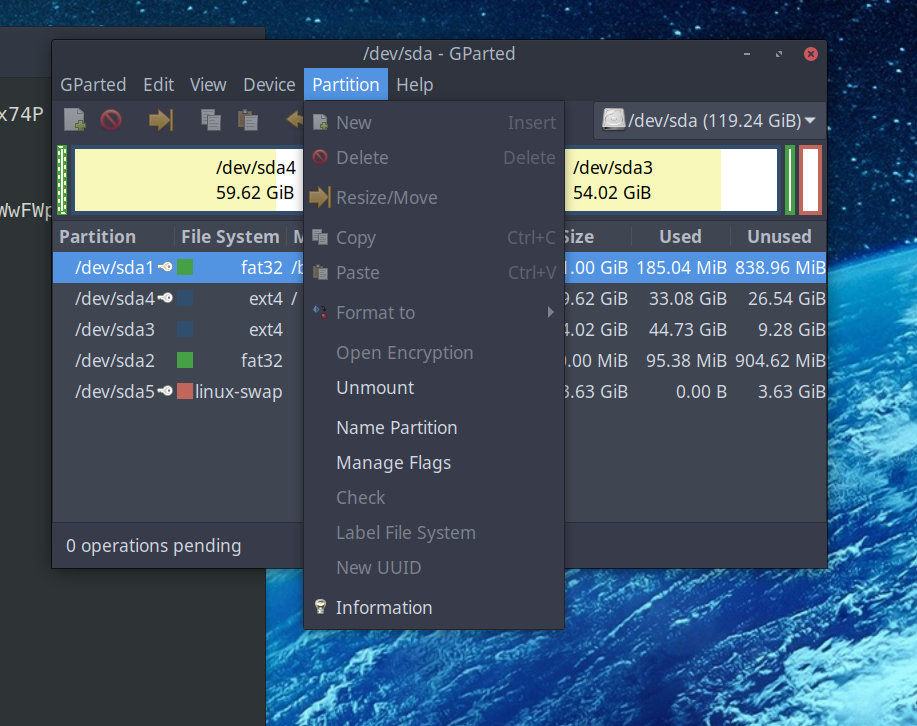917x726 pixels.
Task: Open the Device menu
Action: tap(269, 85)
